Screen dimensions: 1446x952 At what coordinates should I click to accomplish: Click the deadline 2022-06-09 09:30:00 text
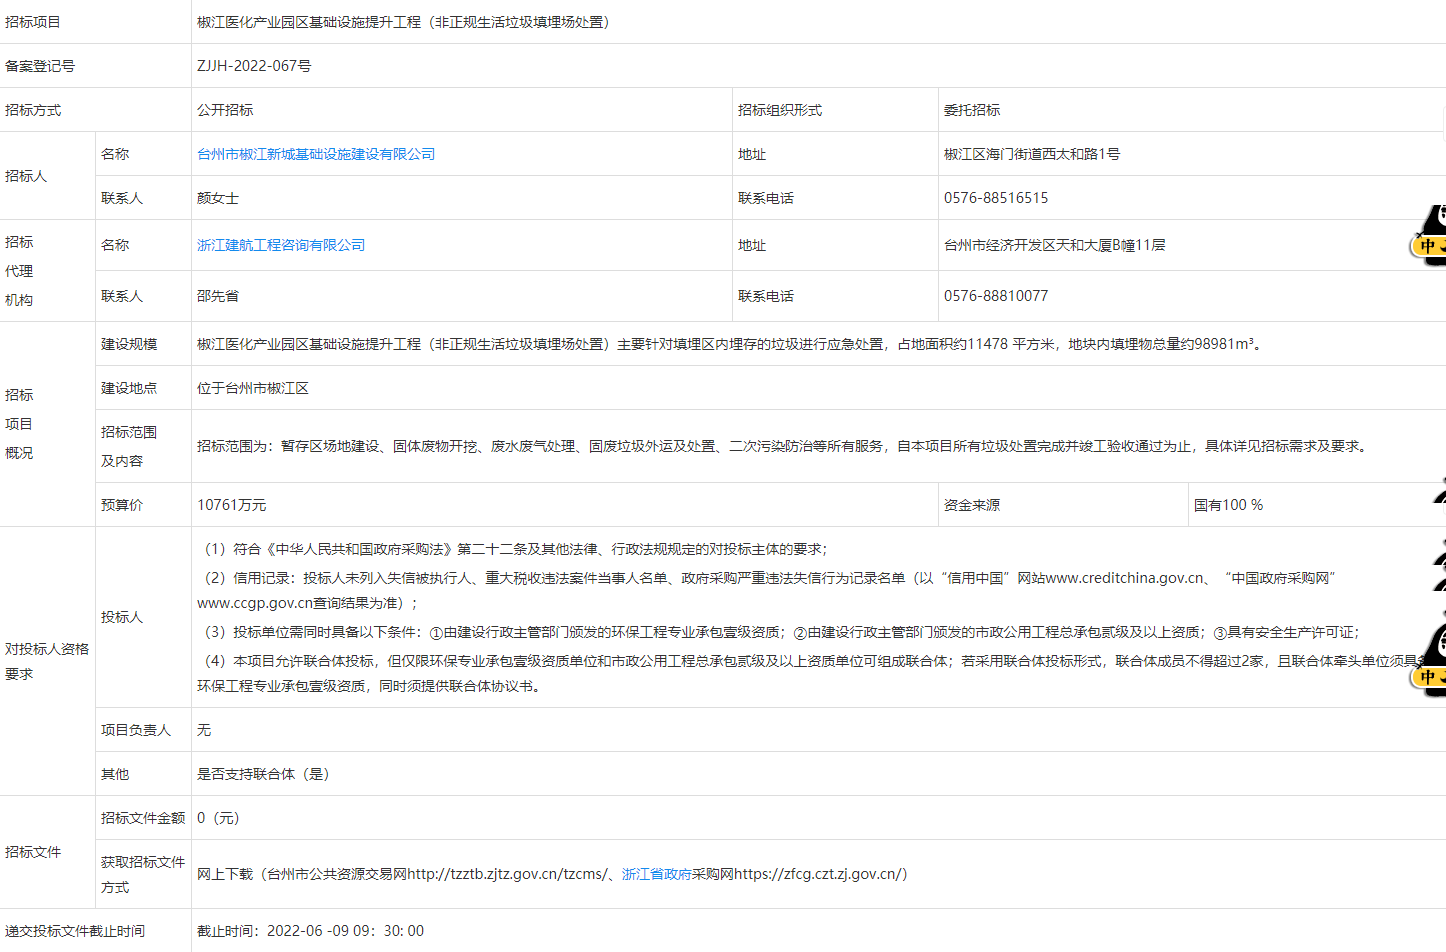click(x=345, y=931)
